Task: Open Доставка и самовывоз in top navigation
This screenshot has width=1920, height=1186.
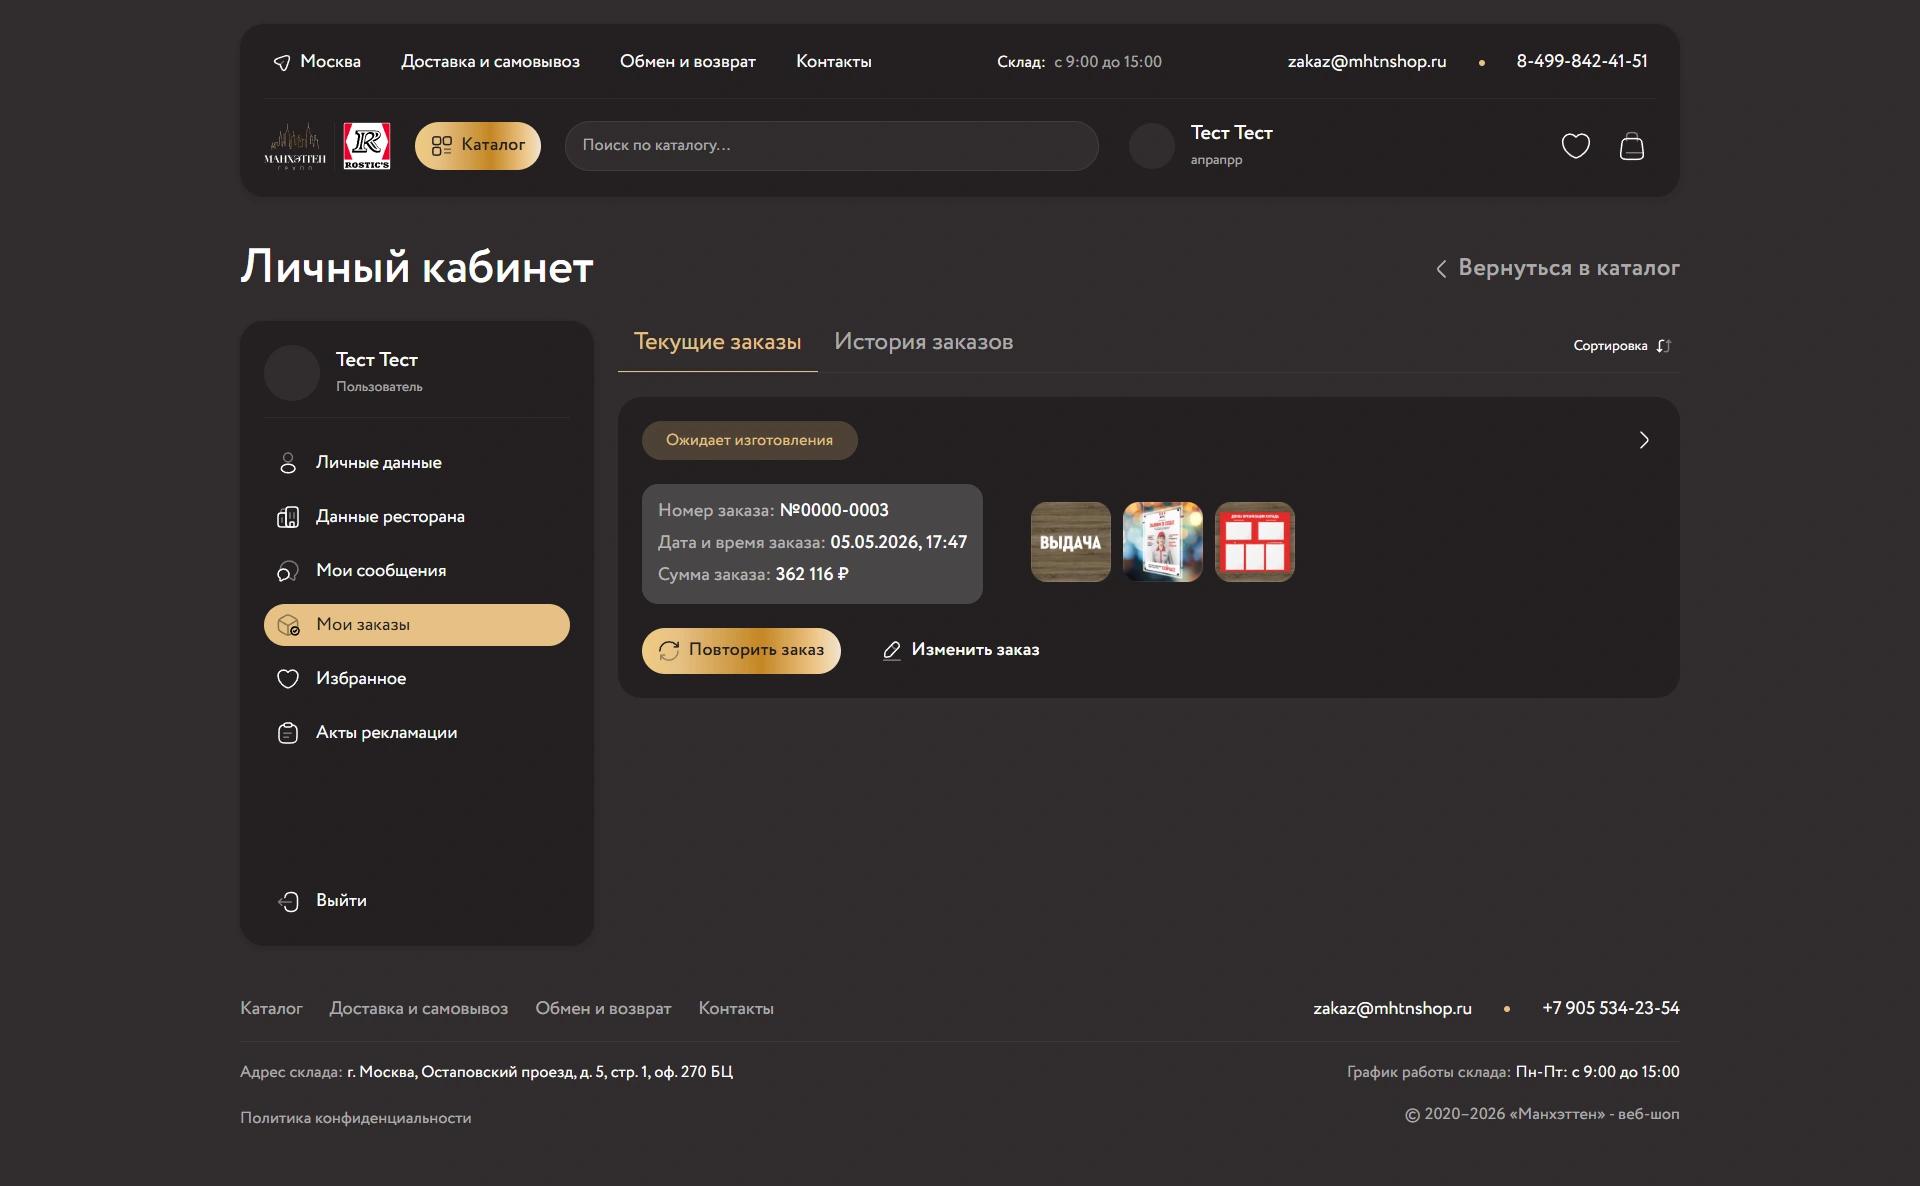Action: point(490,62)
